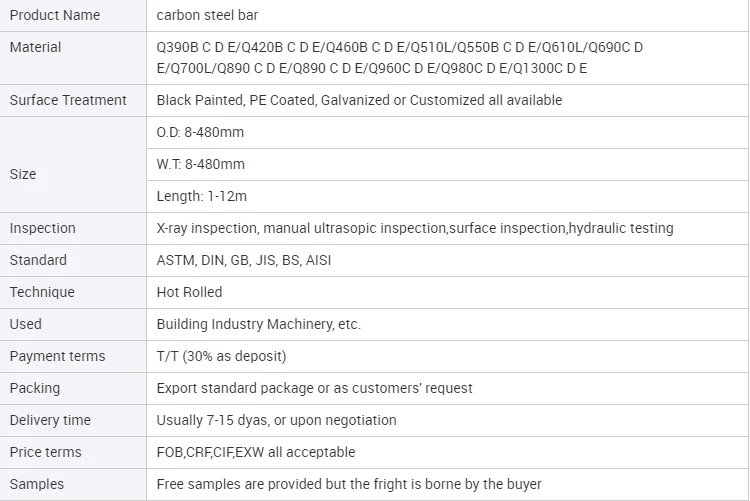
Task: Select the X-ray inspection description text
Action: coord(415,228)
